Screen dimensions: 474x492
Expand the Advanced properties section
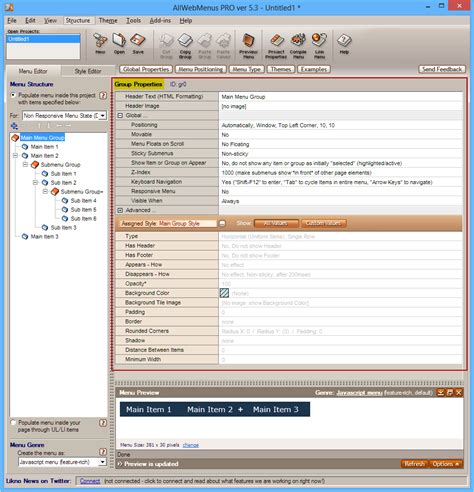pos(120,210)
